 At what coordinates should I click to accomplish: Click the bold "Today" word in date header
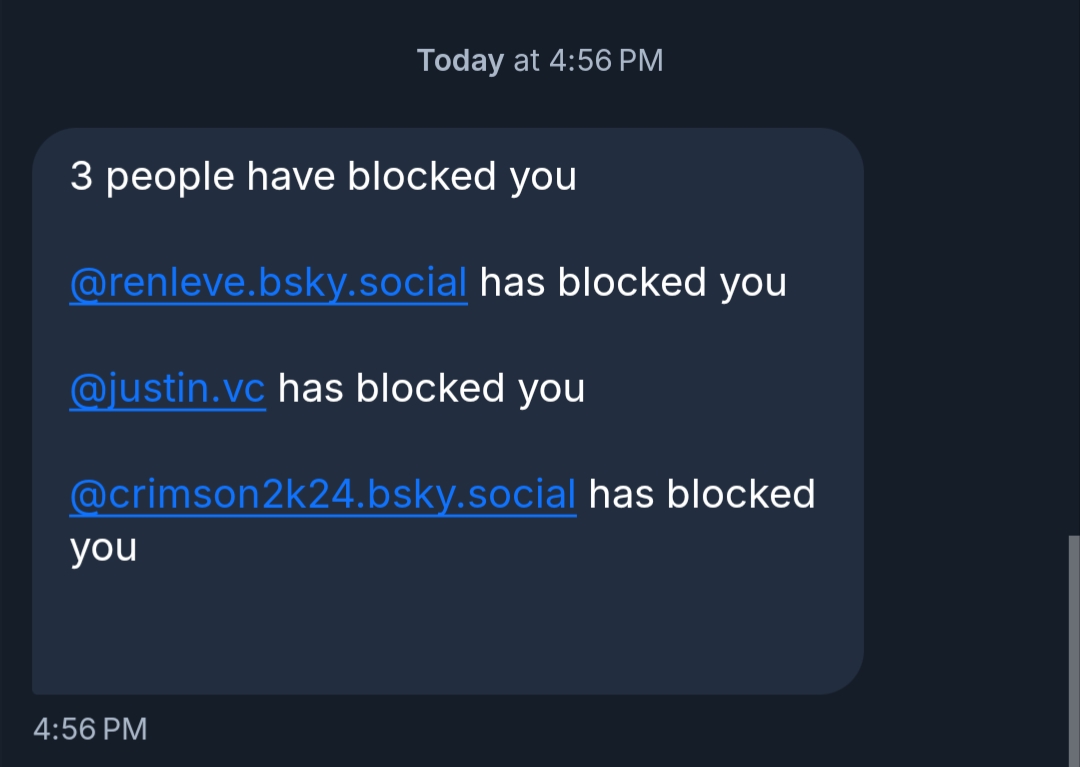[460, 61]
